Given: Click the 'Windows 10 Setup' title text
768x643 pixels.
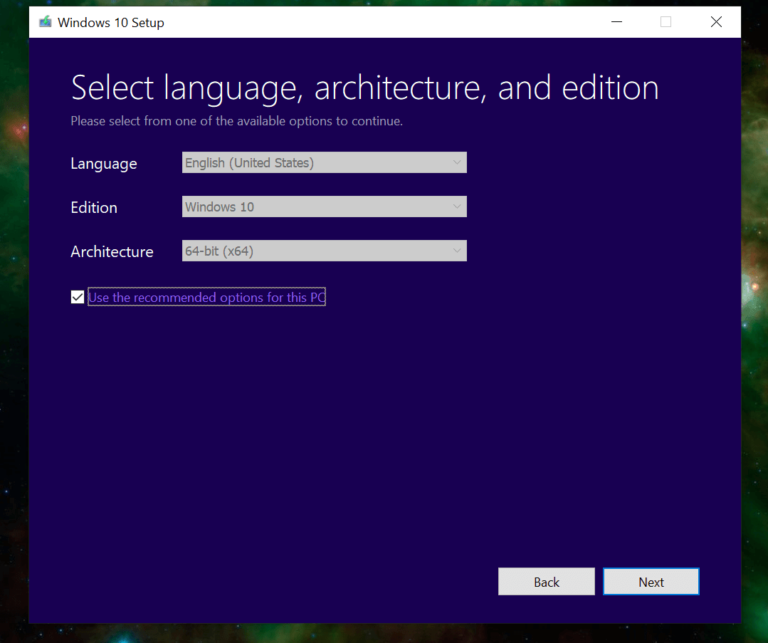Looking at the screenshot, I should click(x=111, y=23).
